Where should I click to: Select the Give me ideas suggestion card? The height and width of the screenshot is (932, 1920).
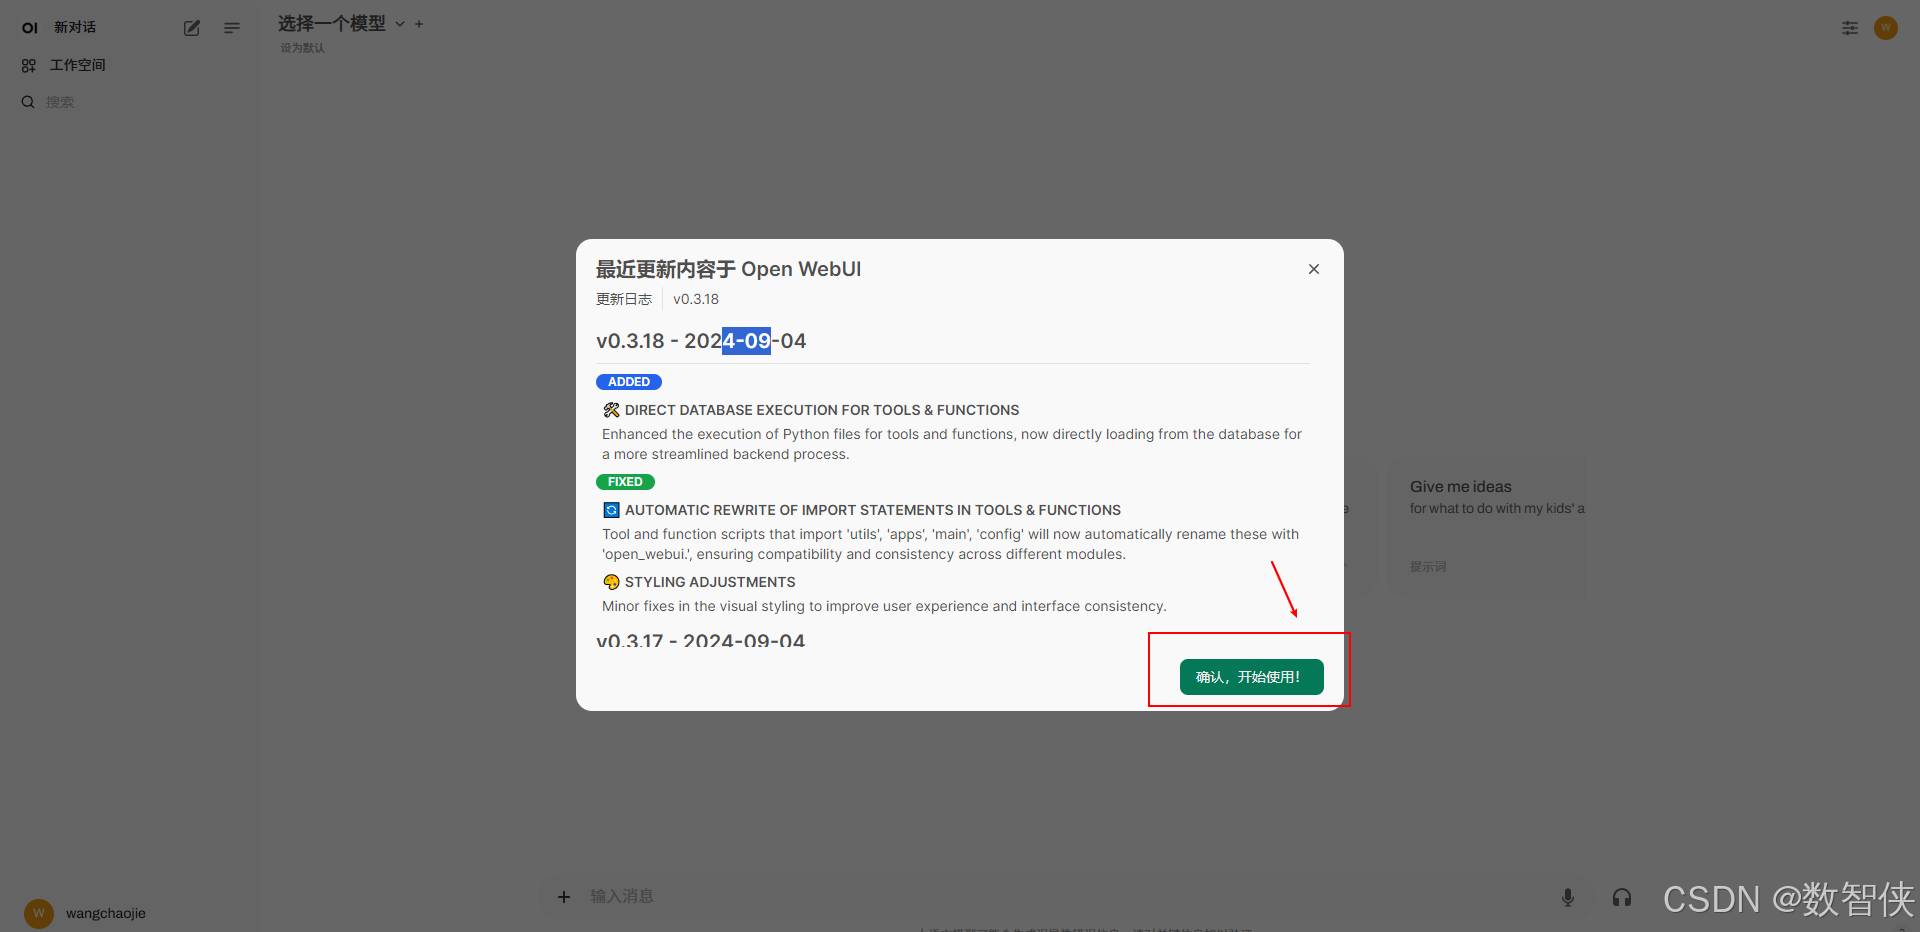[1487, 528]
